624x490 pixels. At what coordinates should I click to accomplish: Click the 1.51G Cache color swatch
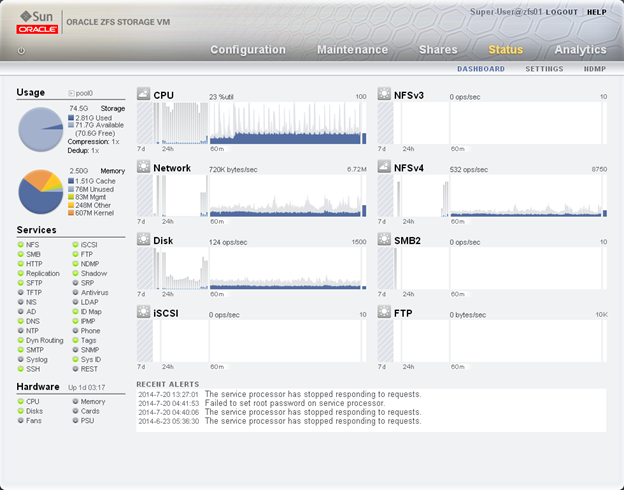click(71, 181)
